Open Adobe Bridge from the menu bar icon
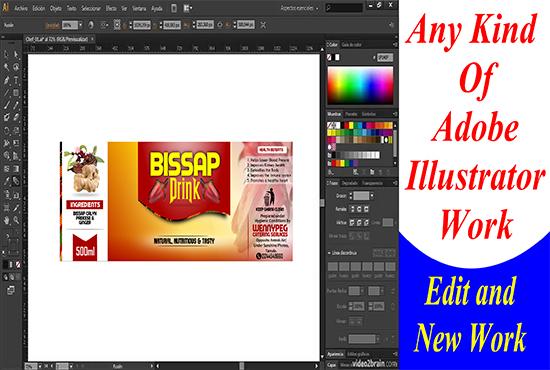Screen dimensions: 550x370 point(174,8)
